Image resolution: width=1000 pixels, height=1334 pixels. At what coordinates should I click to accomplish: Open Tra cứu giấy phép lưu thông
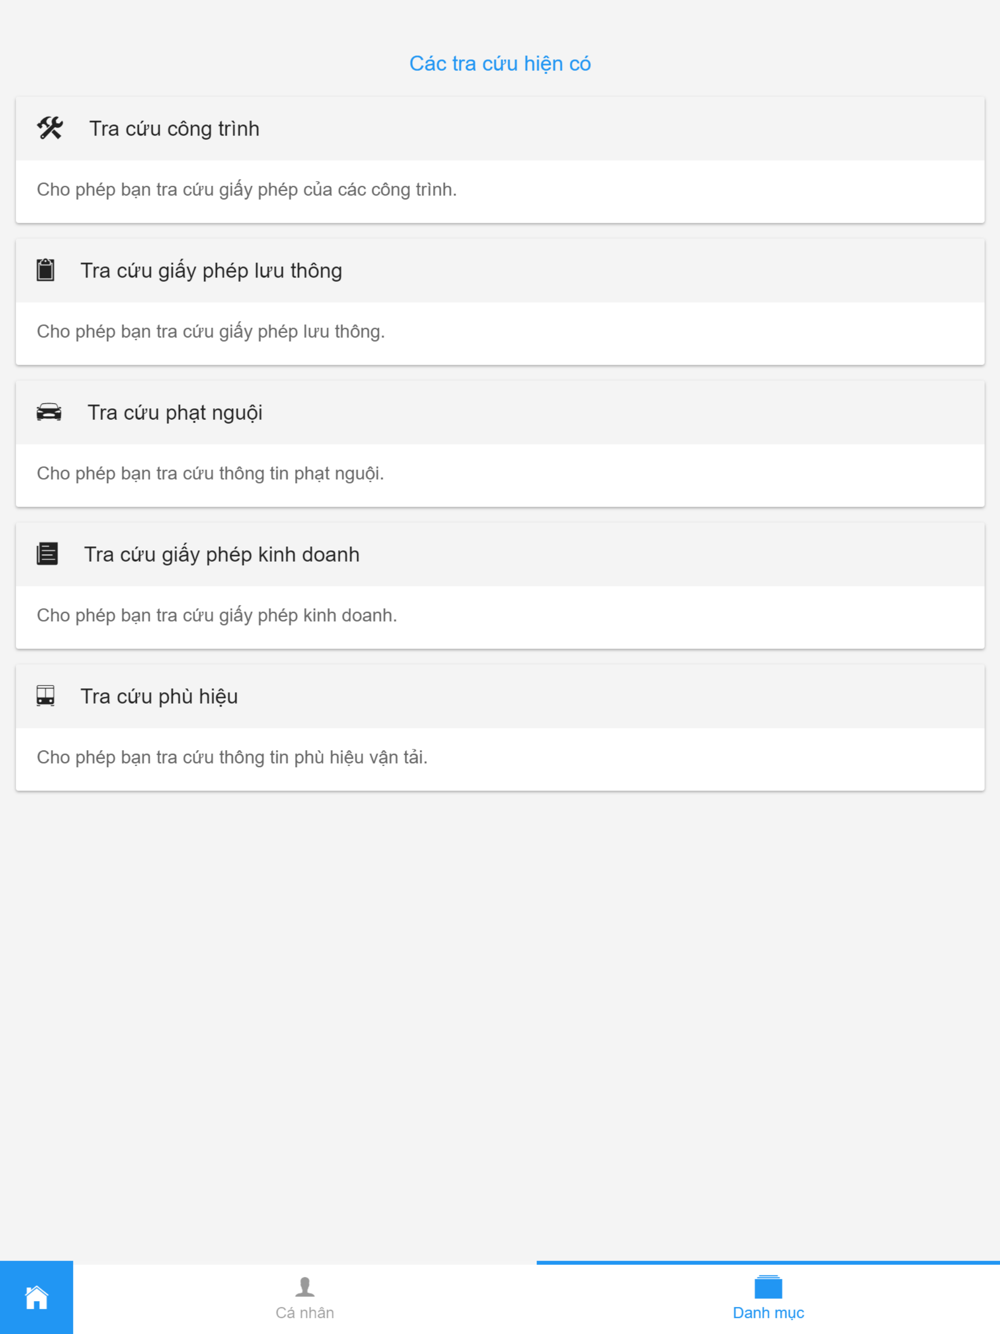coord(211,271)
